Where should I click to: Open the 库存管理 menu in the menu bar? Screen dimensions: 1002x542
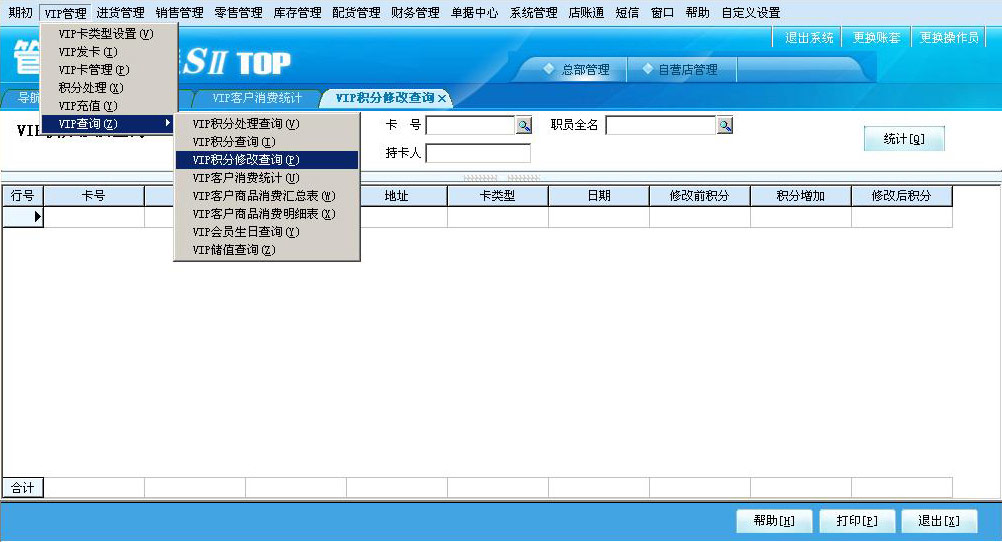point(297,13)
